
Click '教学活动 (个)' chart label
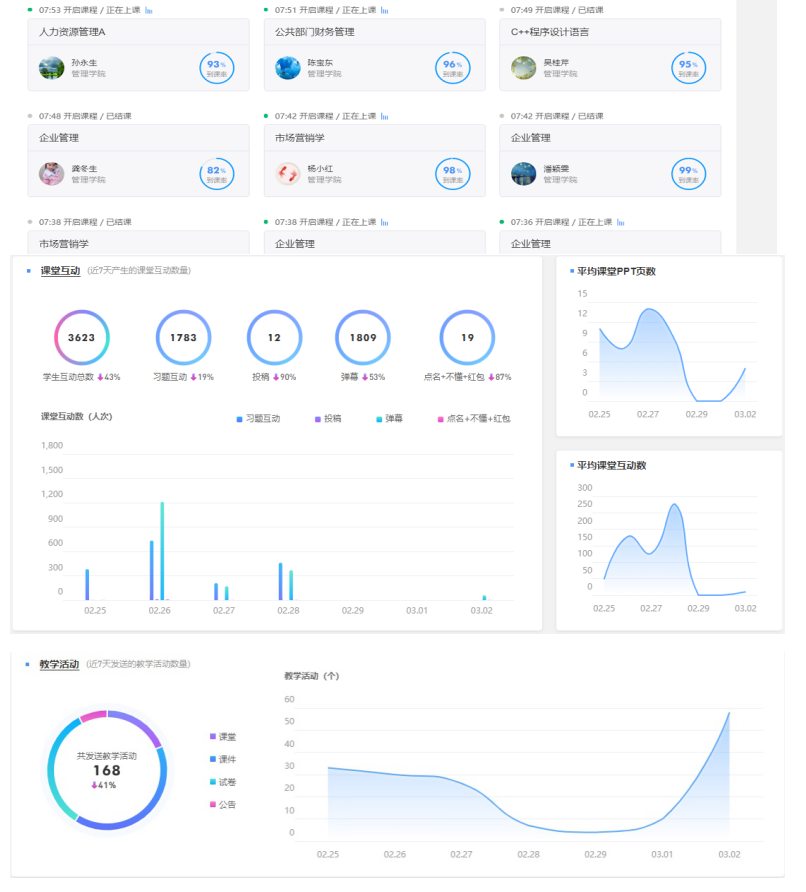(x=312, y=676)
